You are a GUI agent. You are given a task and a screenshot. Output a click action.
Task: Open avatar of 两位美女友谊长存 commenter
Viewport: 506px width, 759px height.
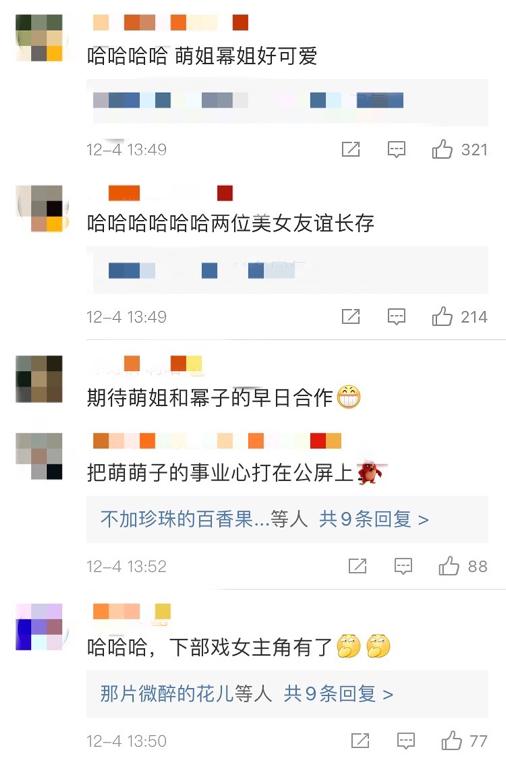pyautogui.click(x=39, y=208)
